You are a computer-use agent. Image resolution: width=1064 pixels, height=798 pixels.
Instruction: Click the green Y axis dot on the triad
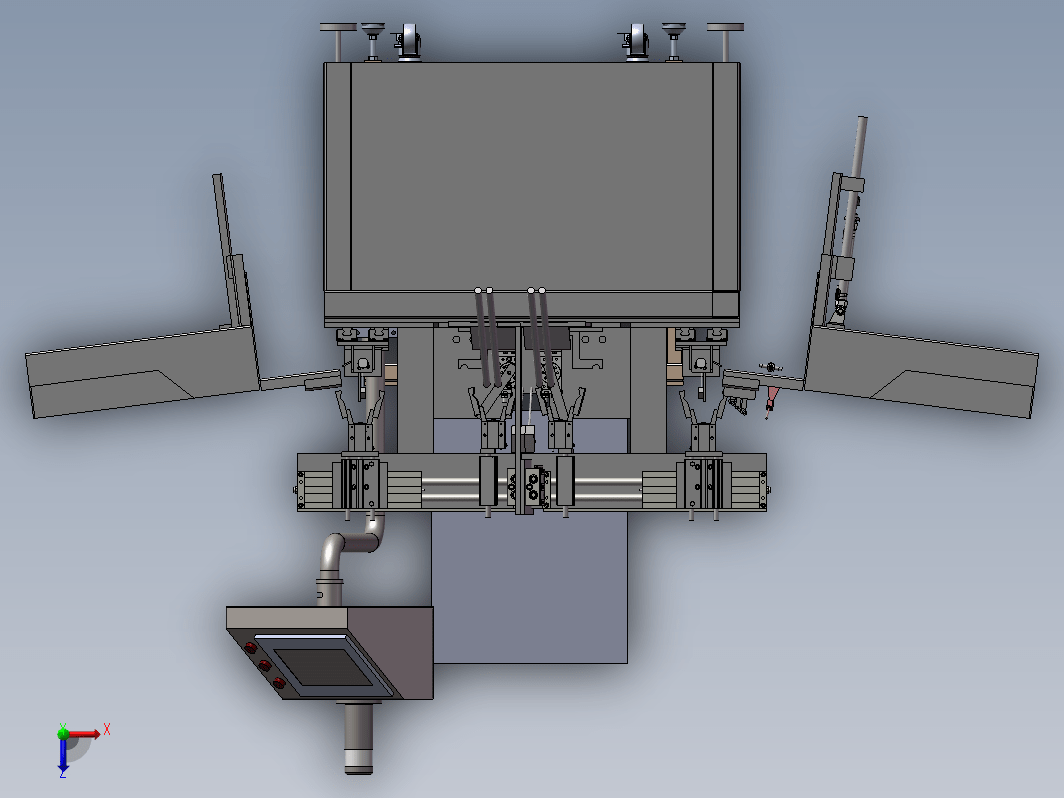click(x=63, y=733)
